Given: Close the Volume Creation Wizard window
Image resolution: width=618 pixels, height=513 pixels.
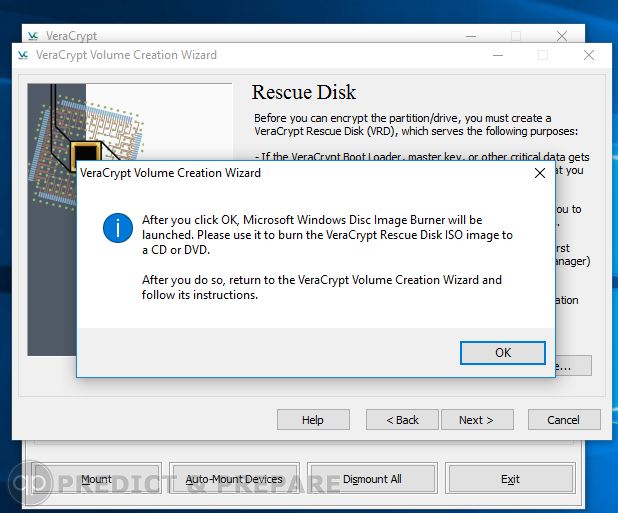Looking at the screenshot, I should click(589, 55).
